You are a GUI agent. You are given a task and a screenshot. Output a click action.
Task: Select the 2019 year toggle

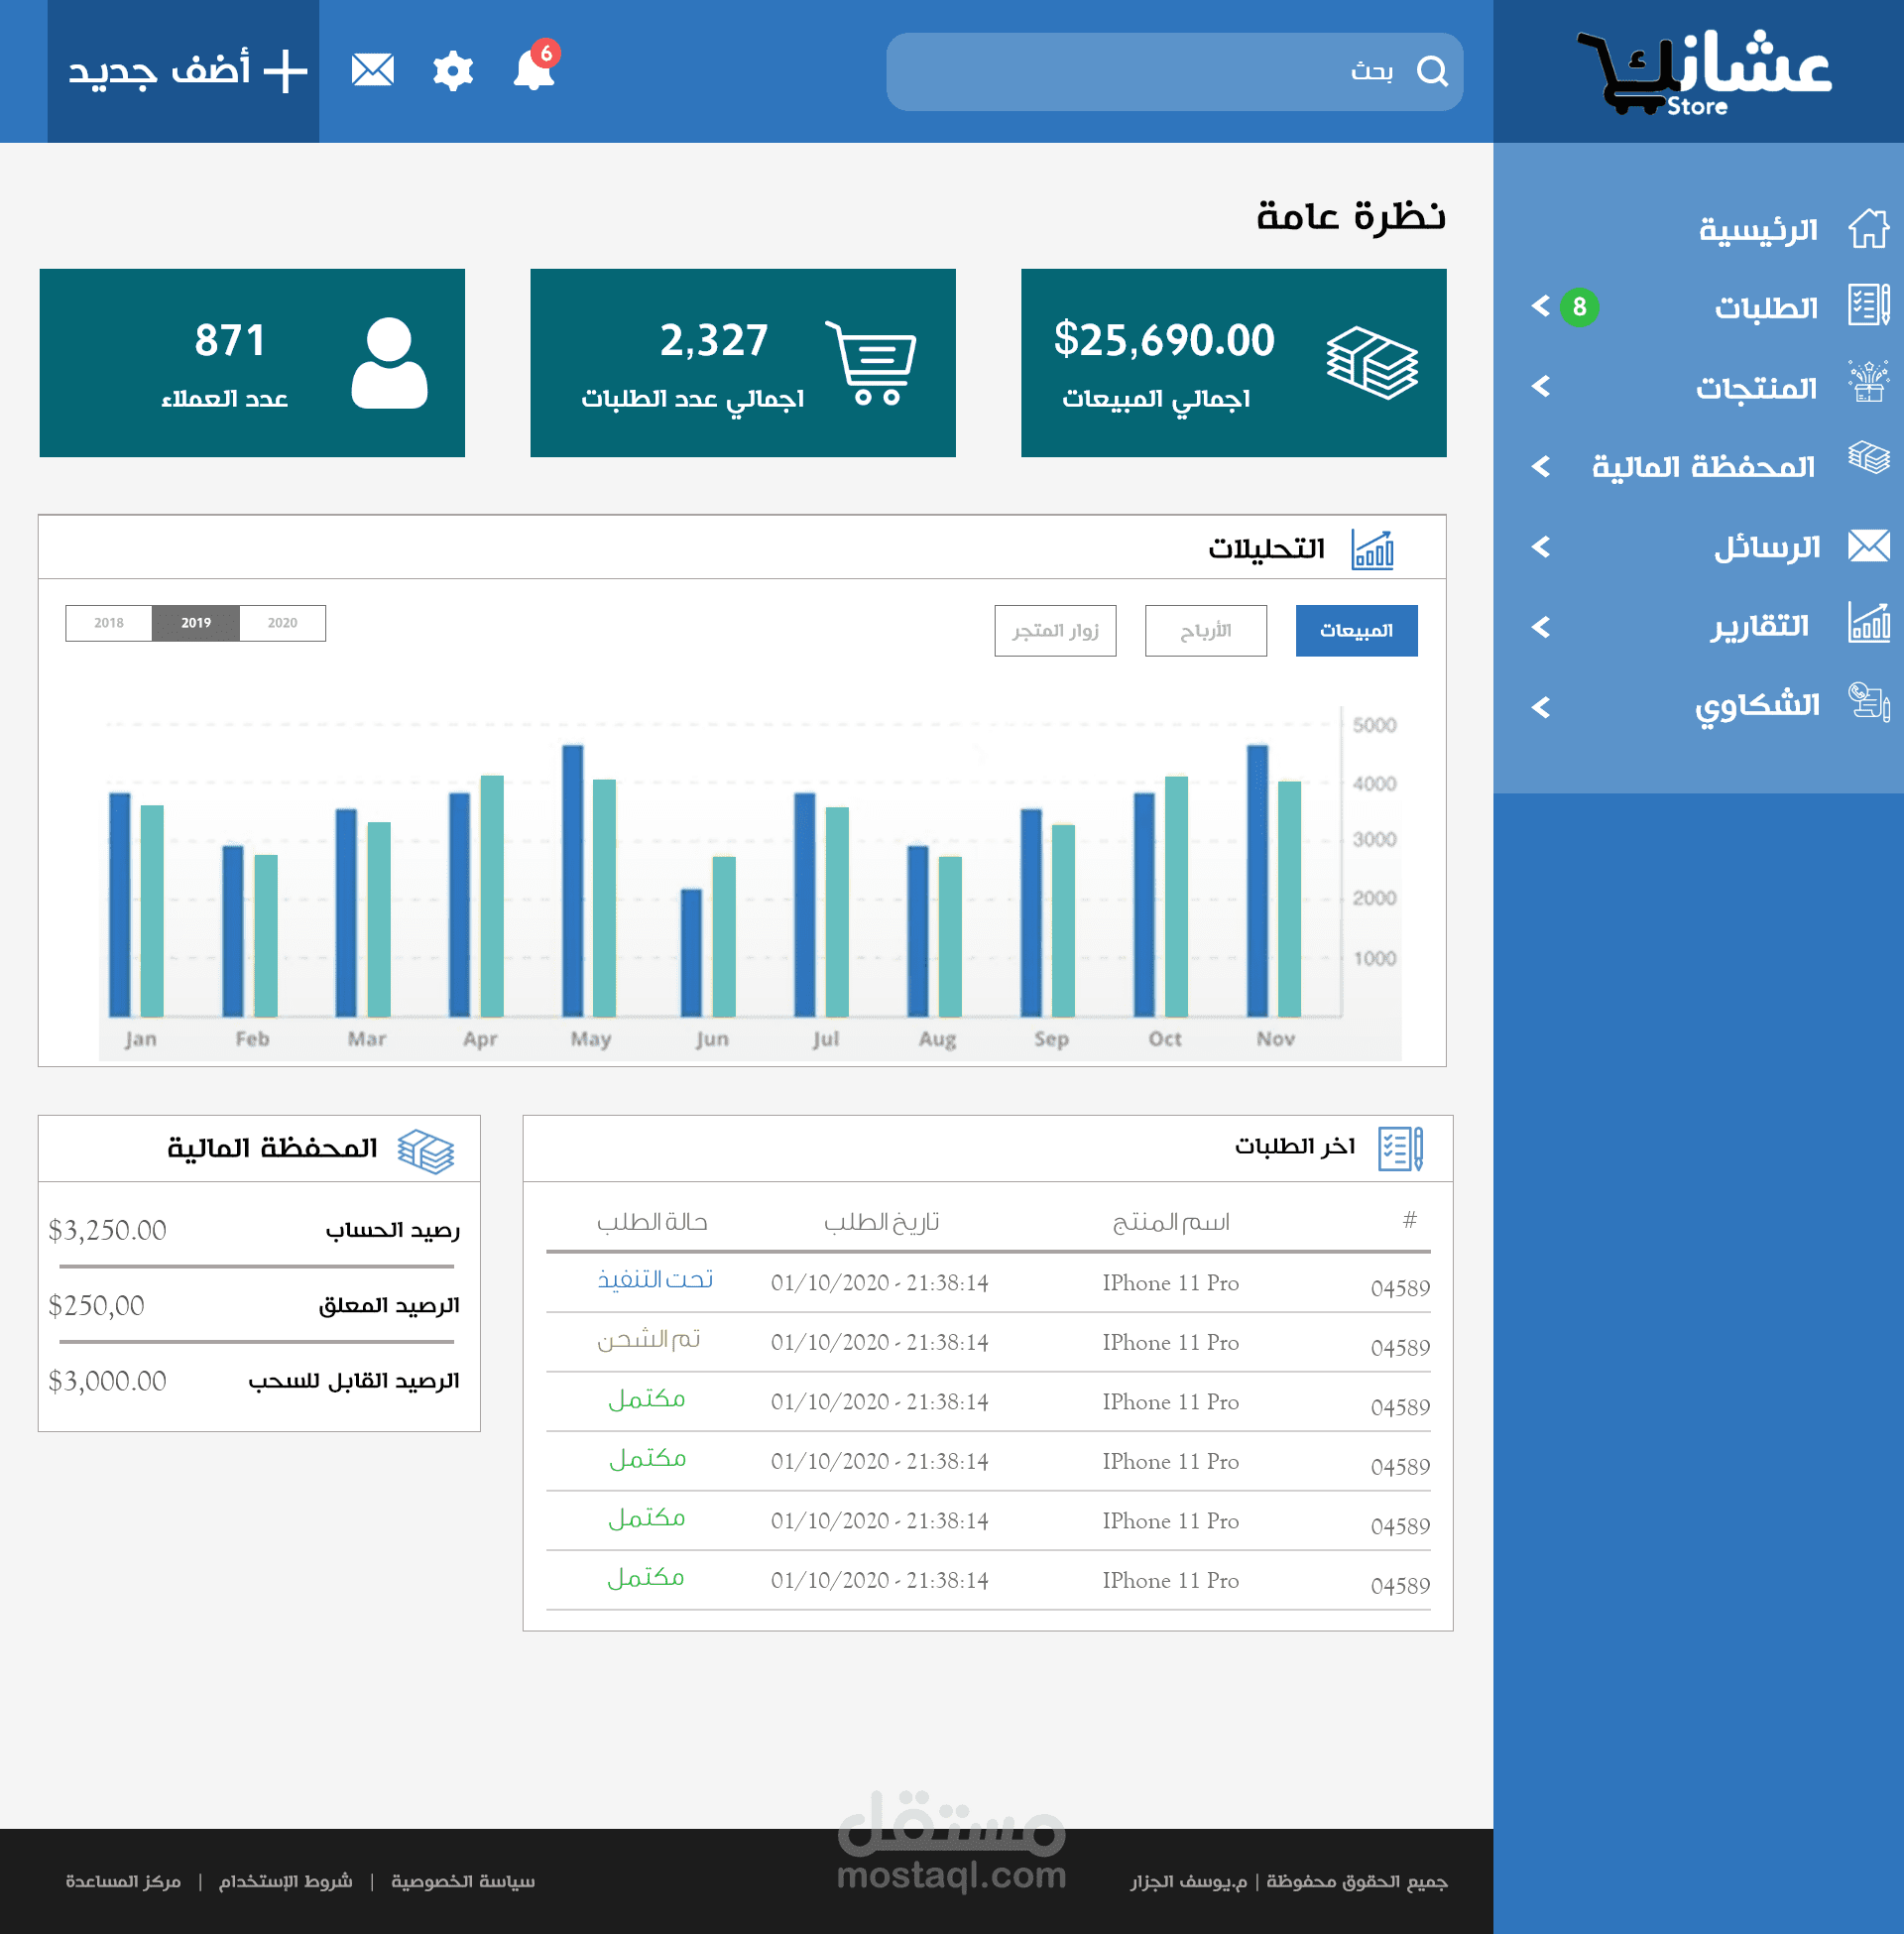tap(196, 623)
